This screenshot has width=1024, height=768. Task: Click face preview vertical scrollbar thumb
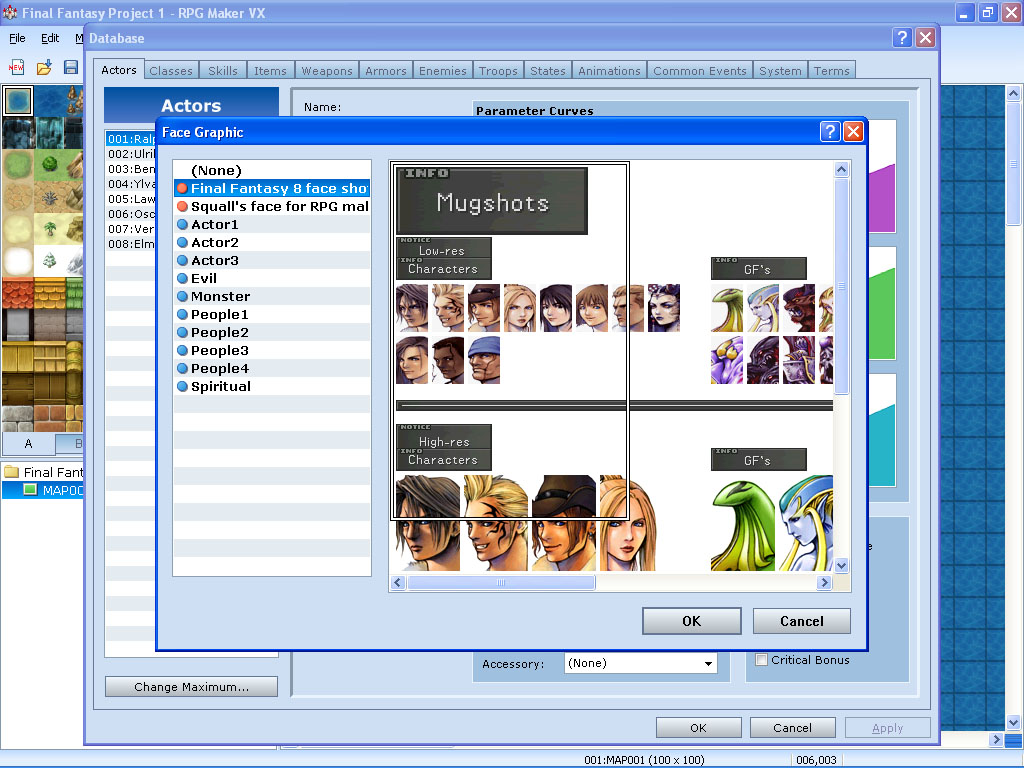click(841, 286)
